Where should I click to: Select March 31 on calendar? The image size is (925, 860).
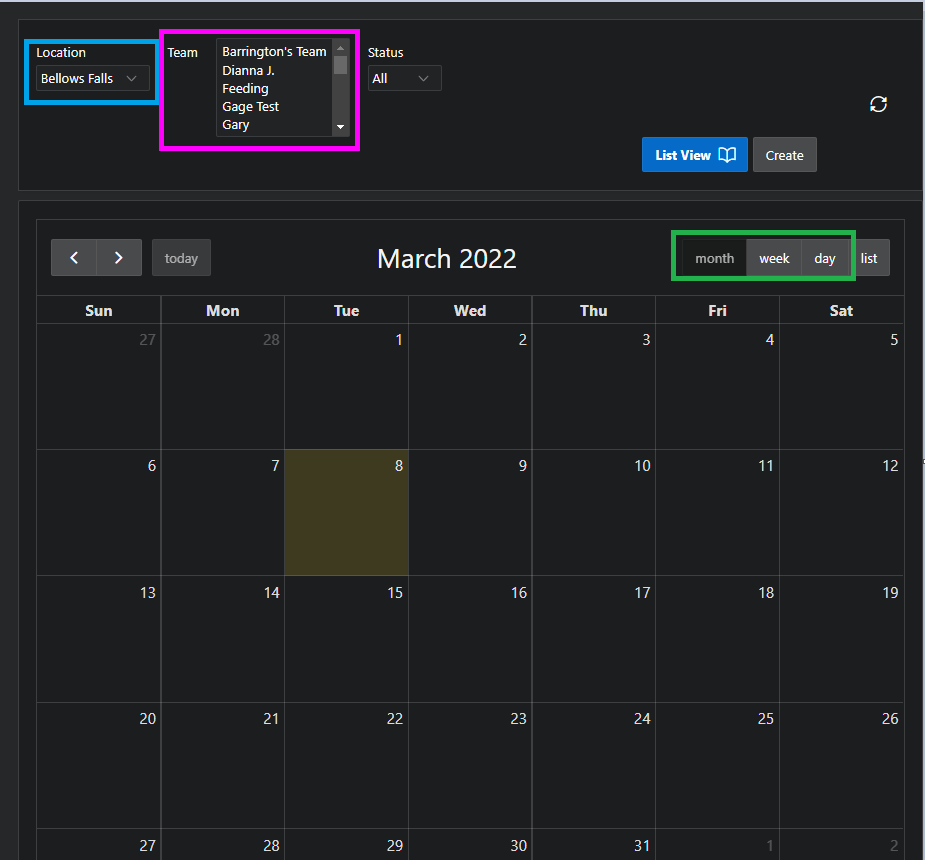[593, 845]
